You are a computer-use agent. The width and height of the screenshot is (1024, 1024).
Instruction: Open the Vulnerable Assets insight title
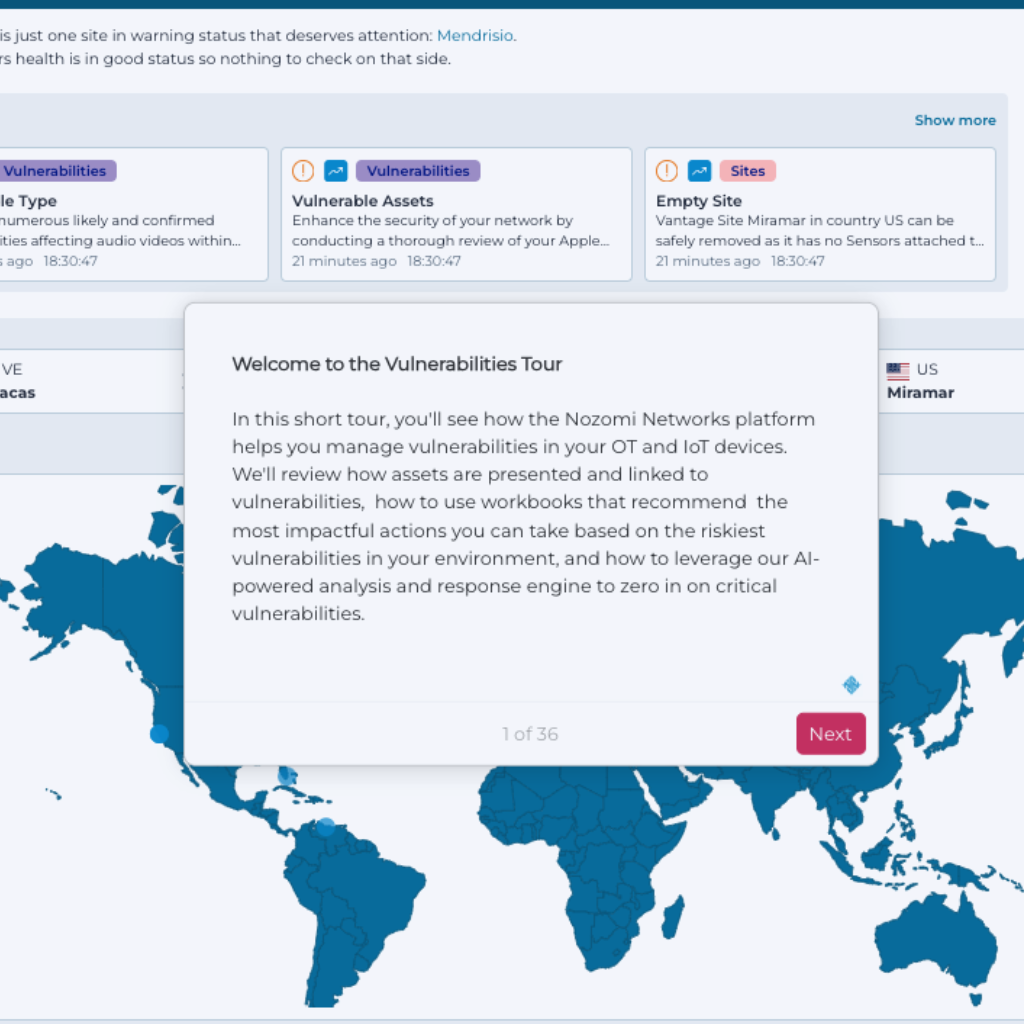(x=362, y=201)
